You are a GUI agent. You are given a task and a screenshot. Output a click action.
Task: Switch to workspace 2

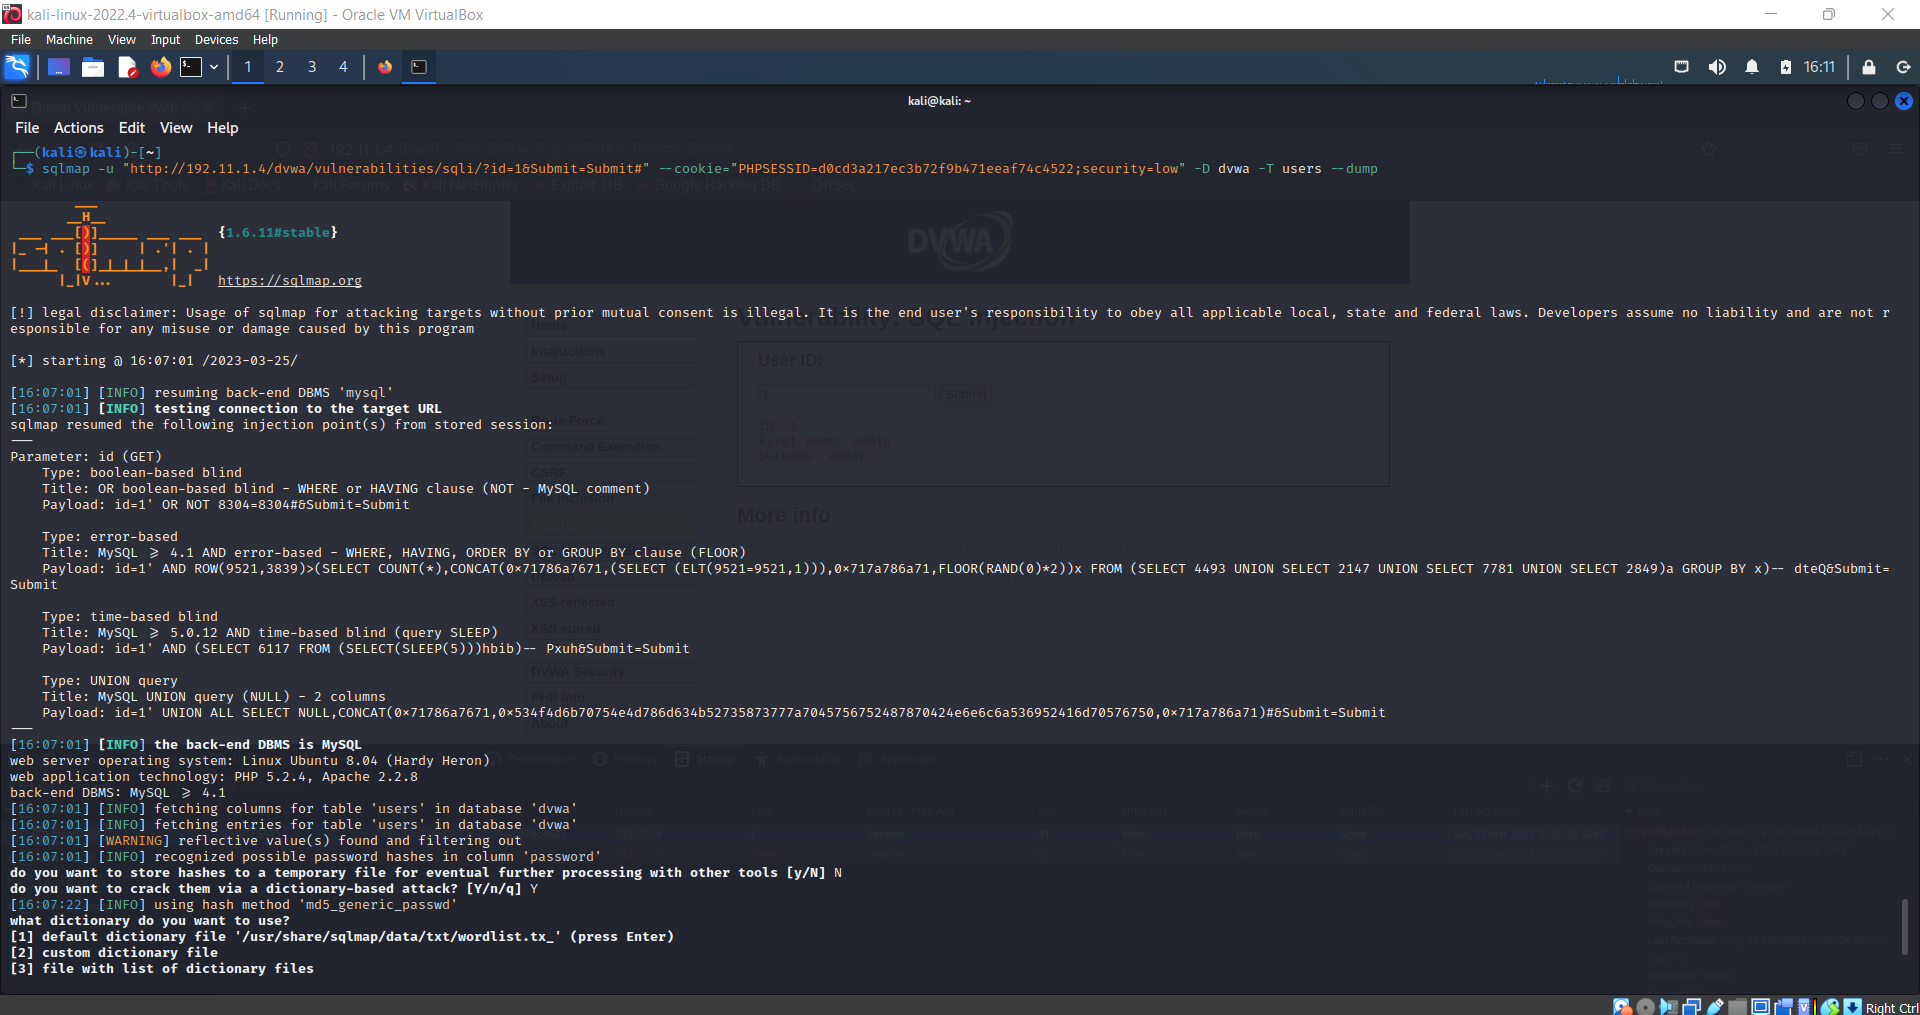(x=280, y=67)
